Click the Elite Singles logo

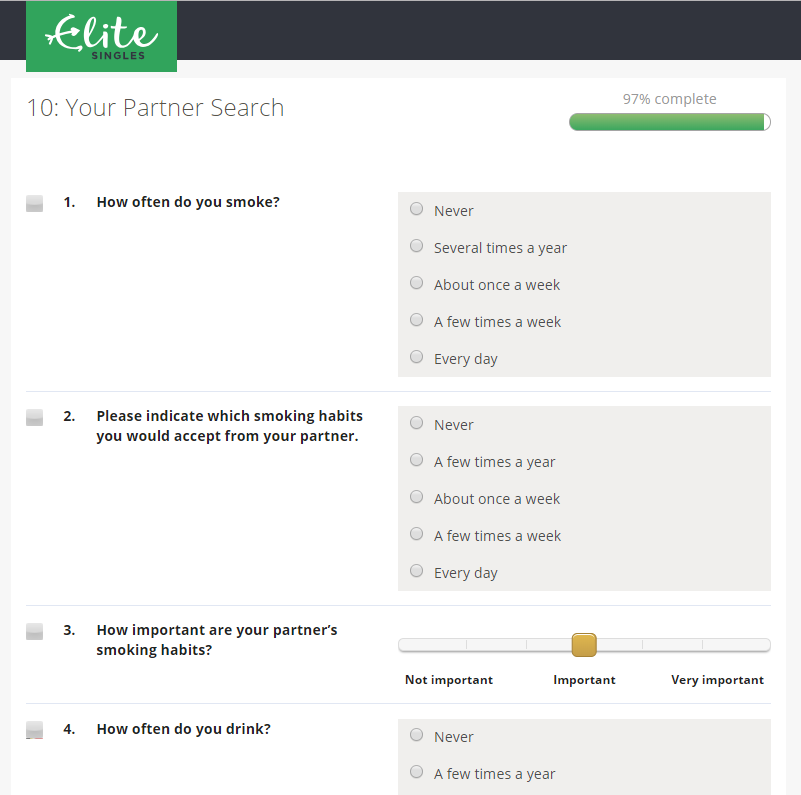[101, 37]
